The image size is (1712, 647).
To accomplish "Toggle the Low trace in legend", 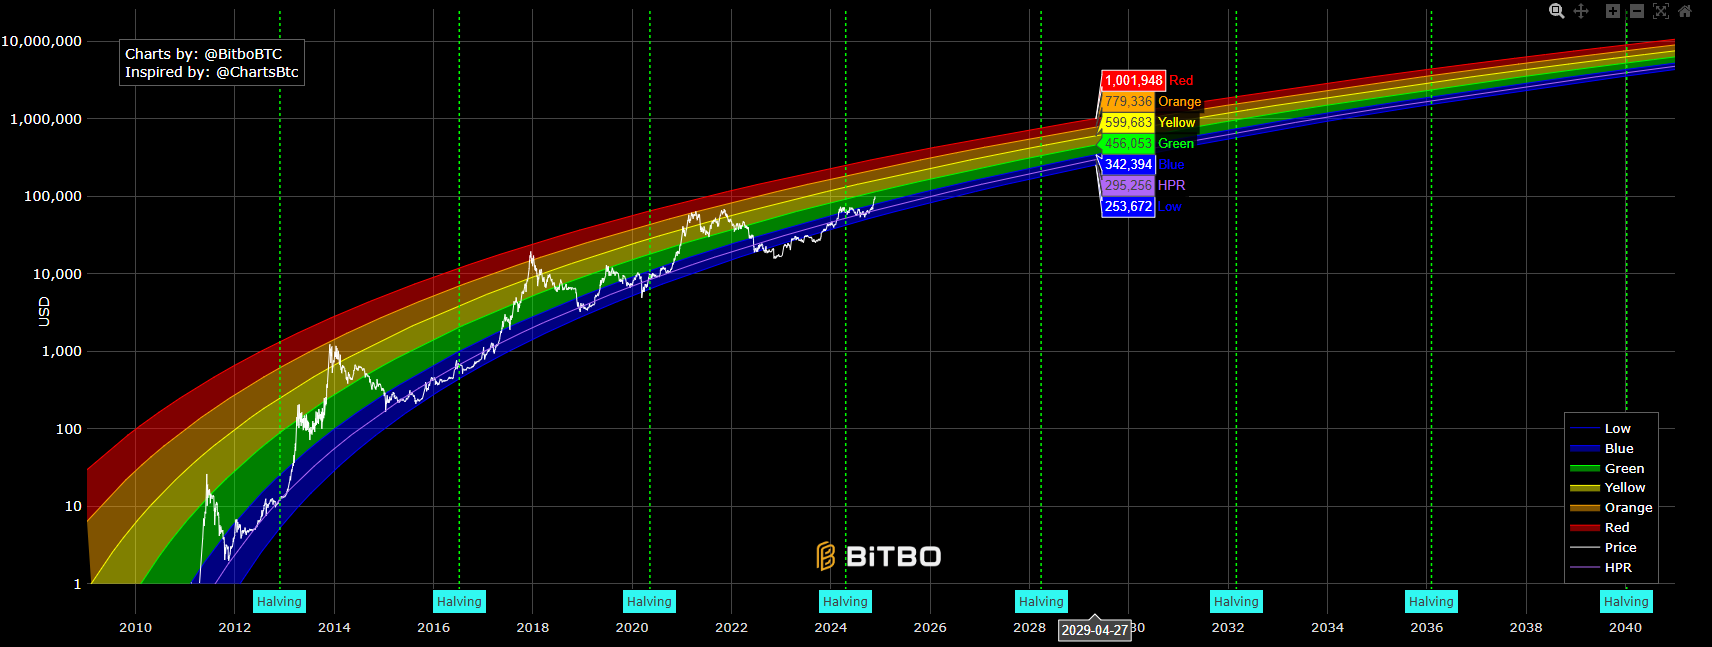I will (1611, 429).
